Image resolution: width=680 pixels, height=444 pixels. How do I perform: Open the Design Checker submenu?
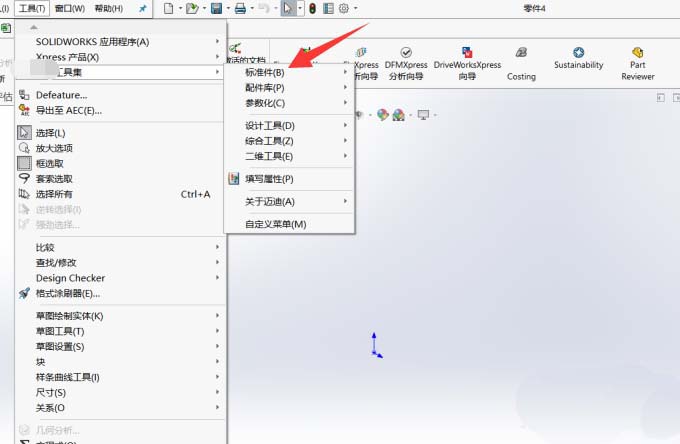(x=121, y=278)
